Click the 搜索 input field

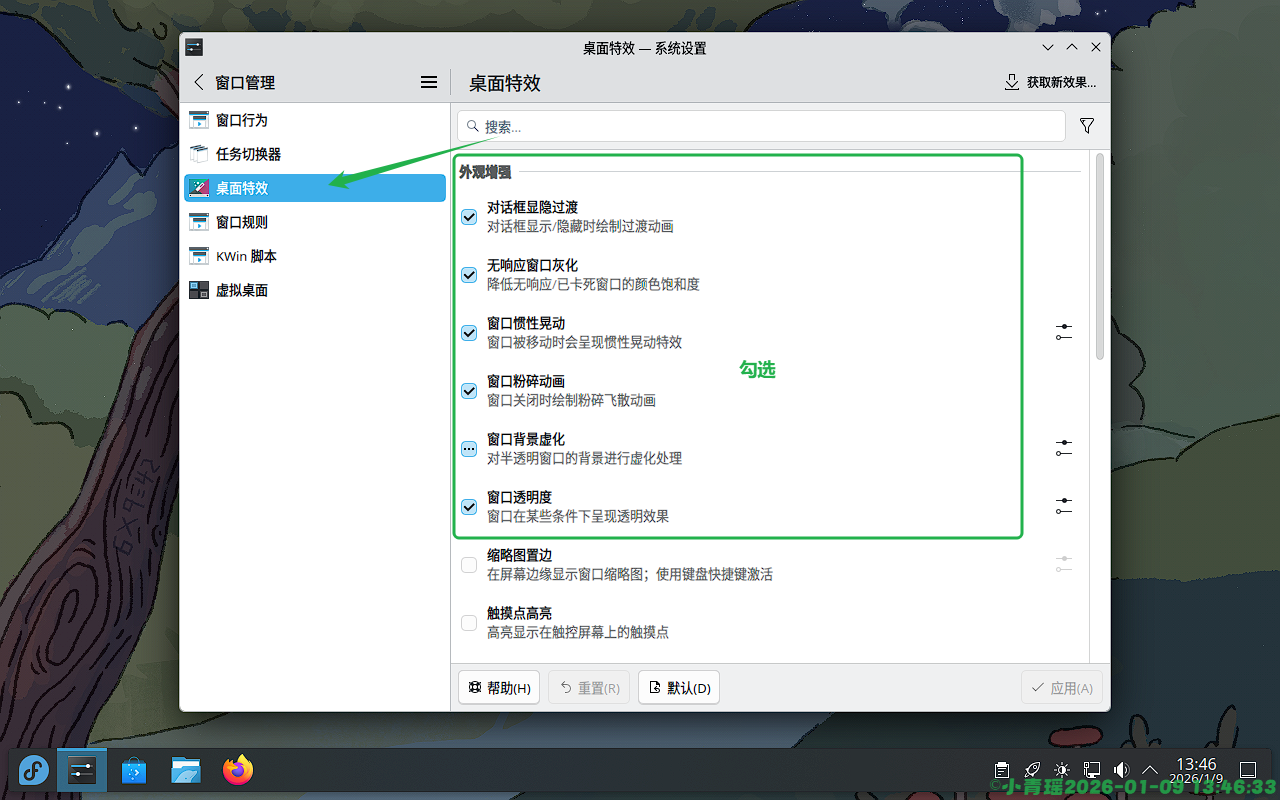760,126
